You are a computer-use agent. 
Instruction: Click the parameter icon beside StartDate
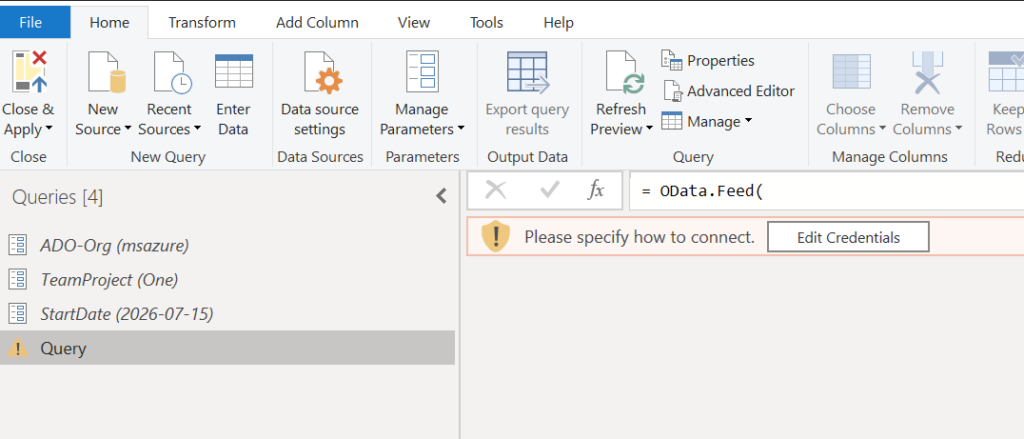click(x=17, y=314)
